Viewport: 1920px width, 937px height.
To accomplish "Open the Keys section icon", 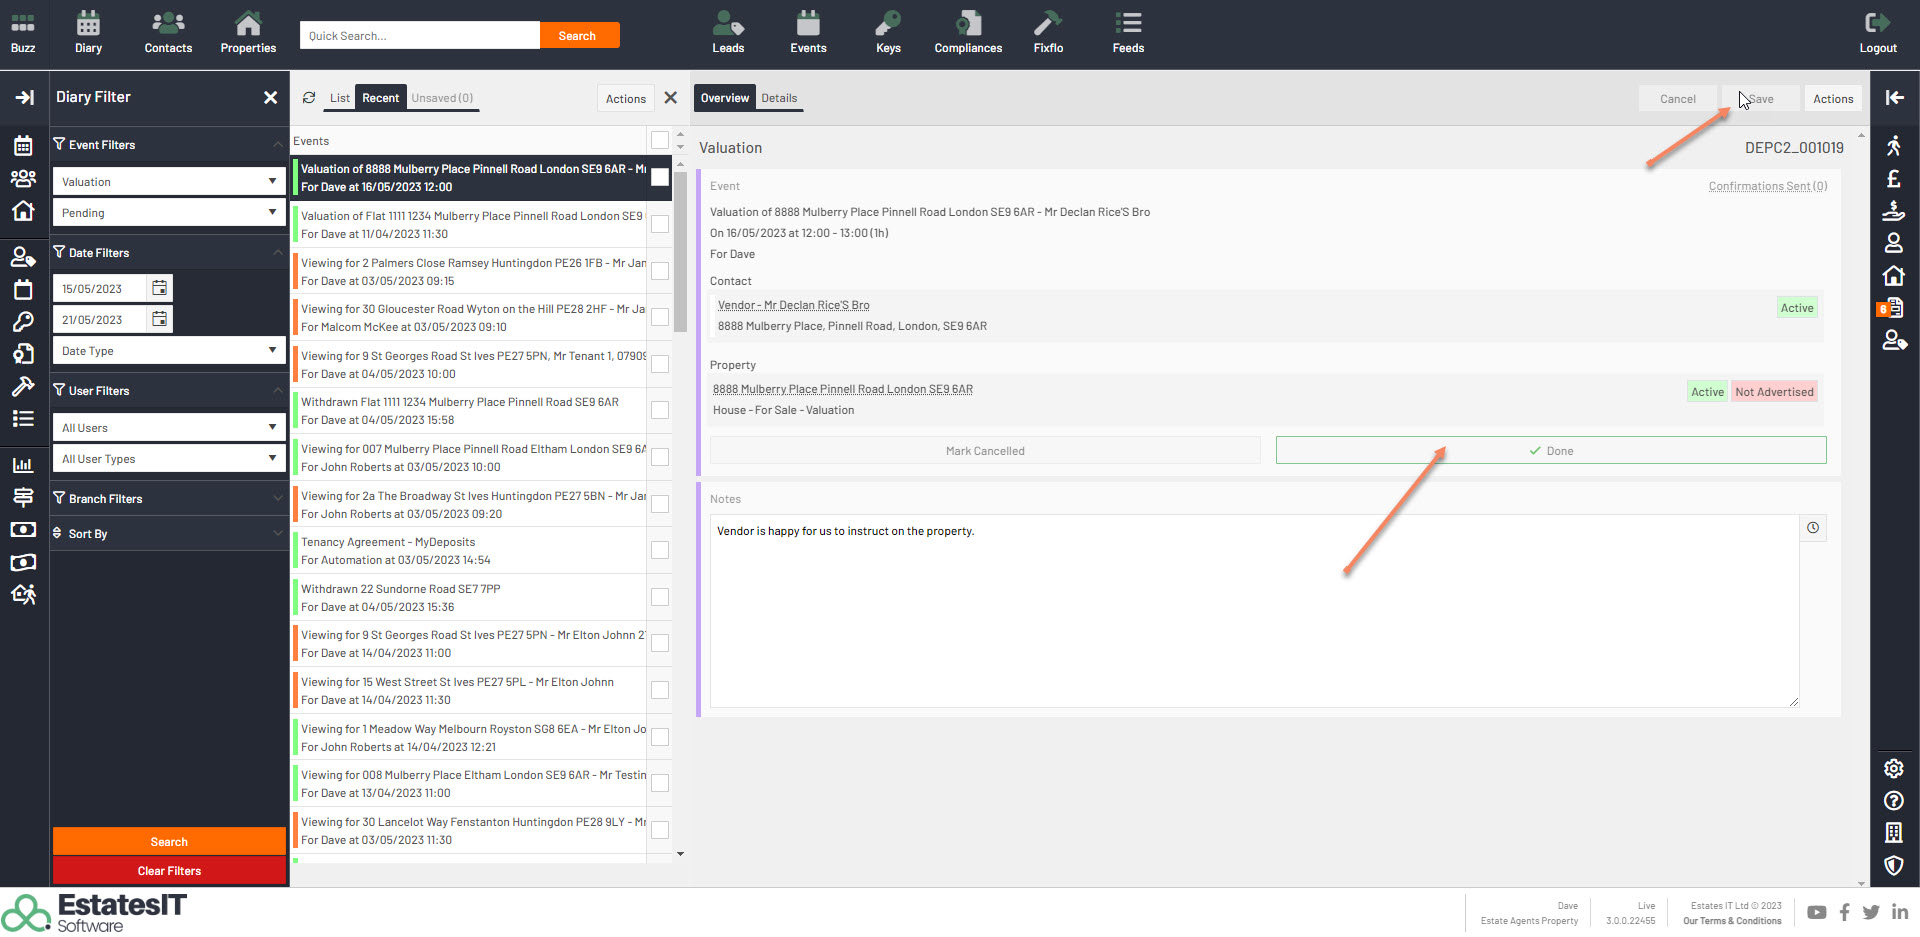I will click(888, 33).
